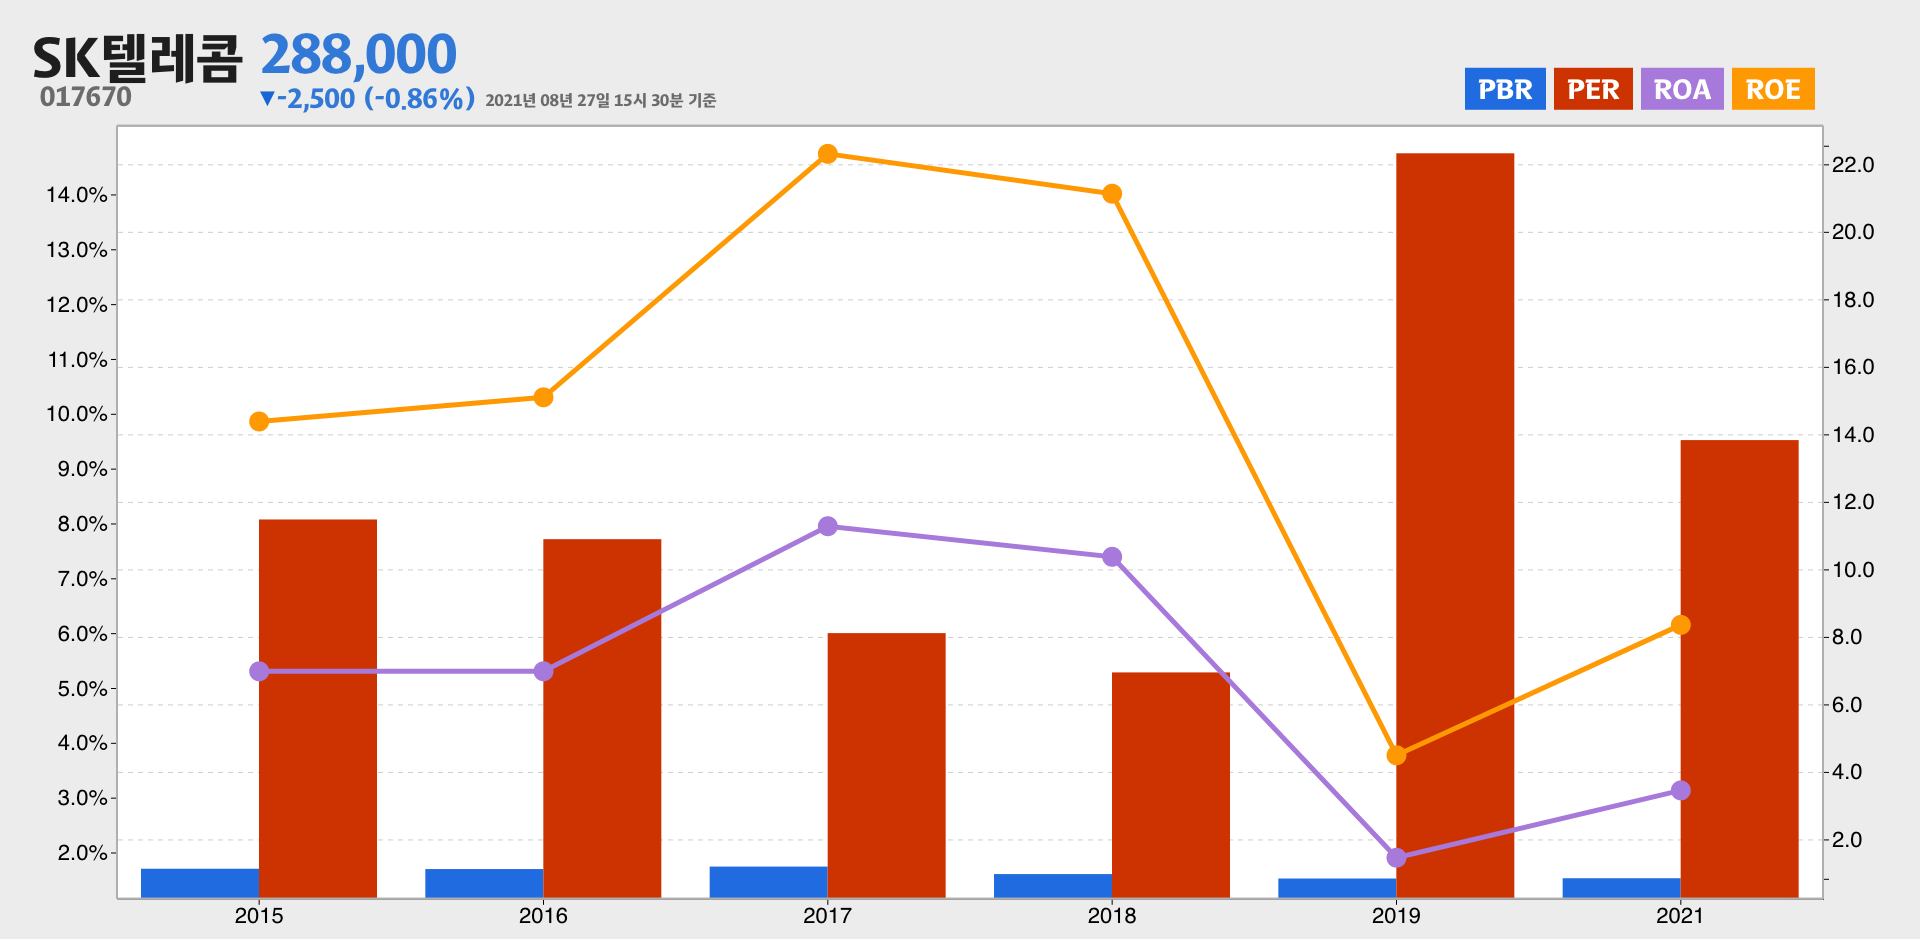Click the 2.0% left axis label
This screenshot has height=939, width=1920.
point(82,853)
